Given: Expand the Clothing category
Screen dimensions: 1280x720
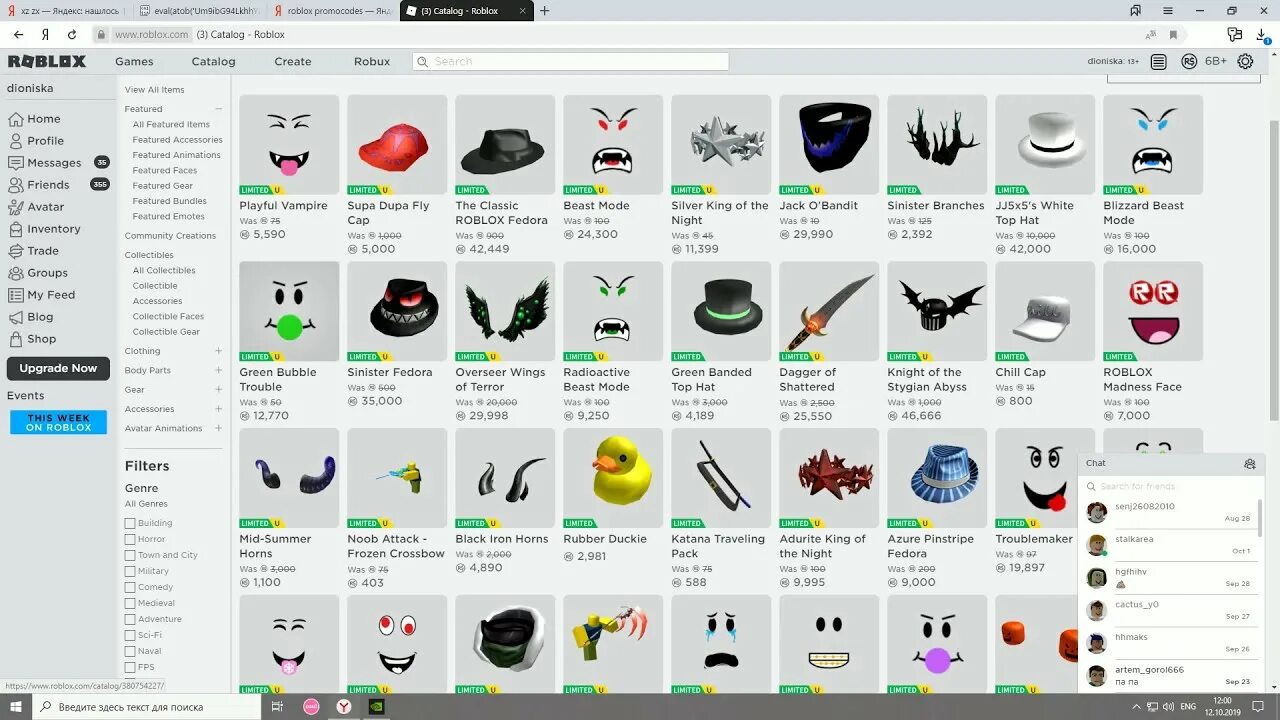Looking at the screenshot, I should tap(218, 351).
